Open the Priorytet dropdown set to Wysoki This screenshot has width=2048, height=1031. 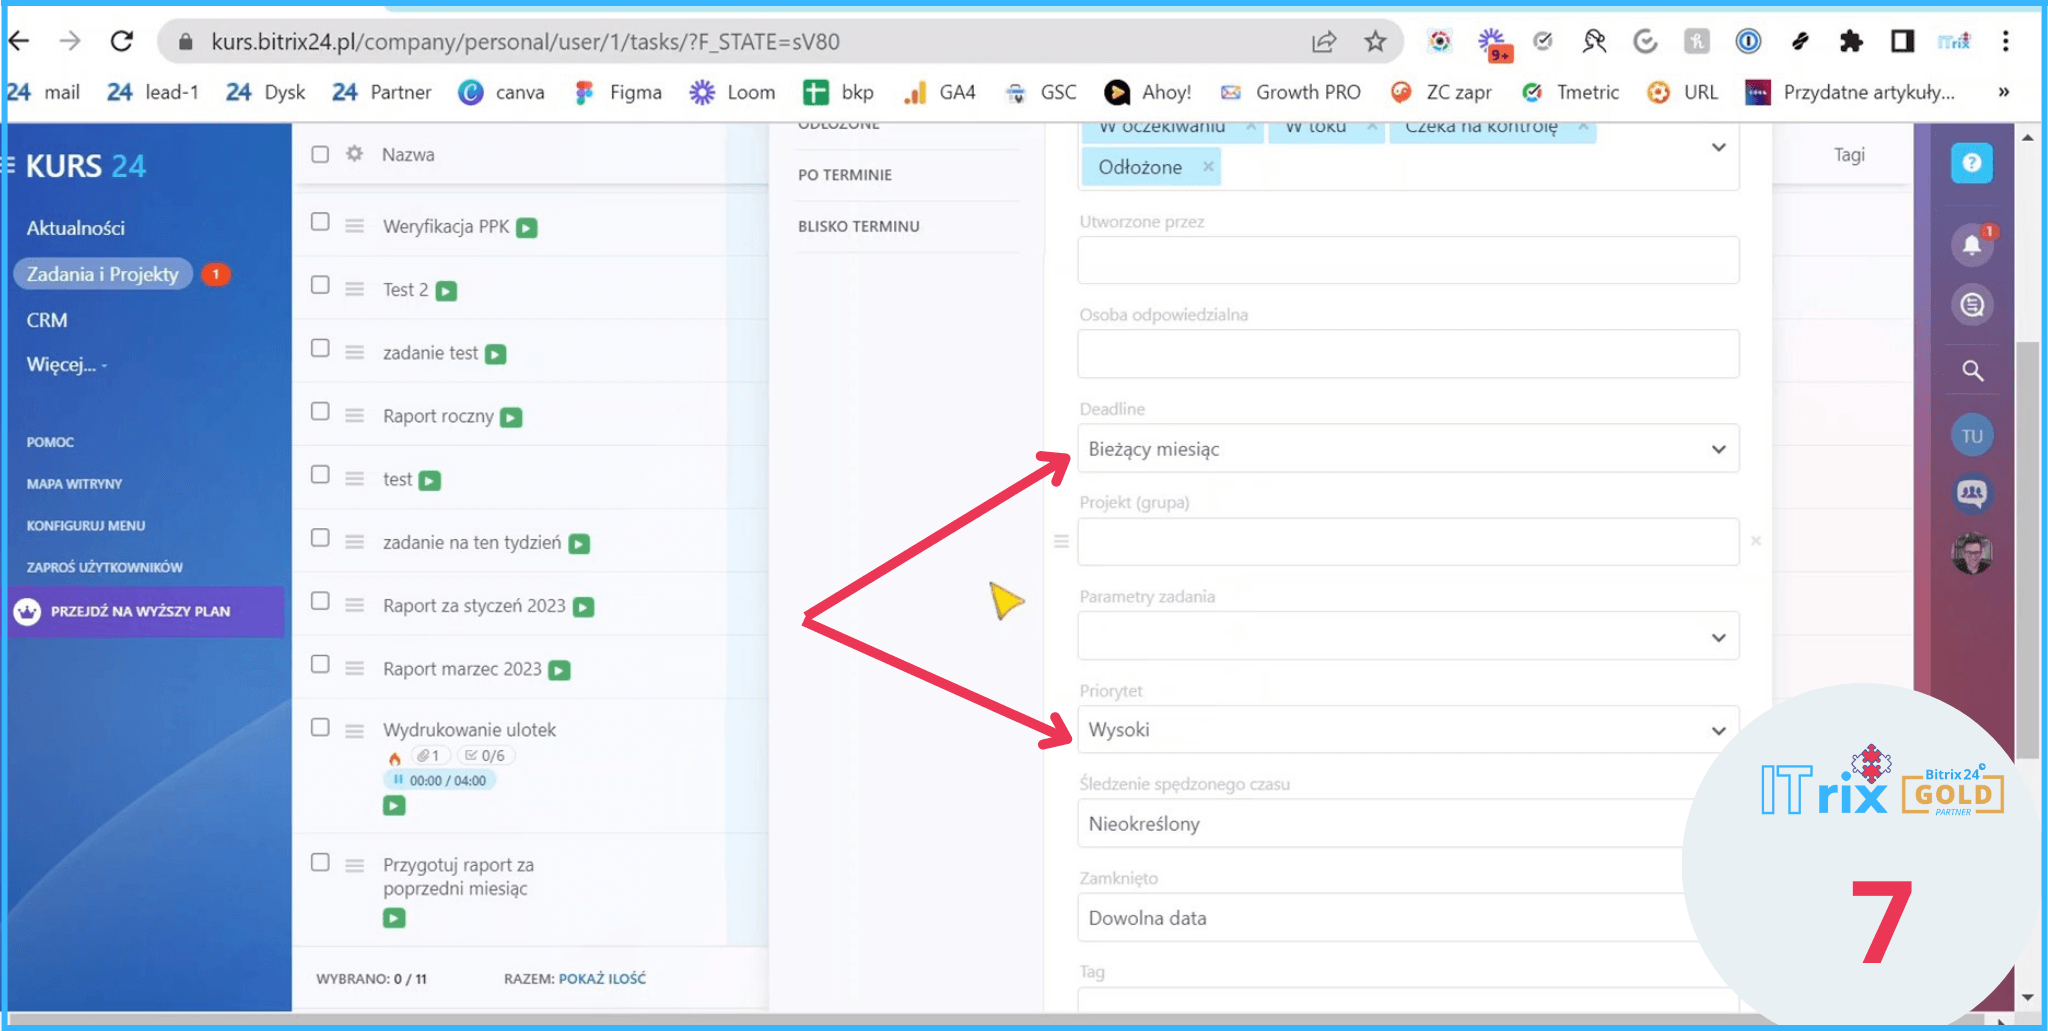tap(1407, 730)
